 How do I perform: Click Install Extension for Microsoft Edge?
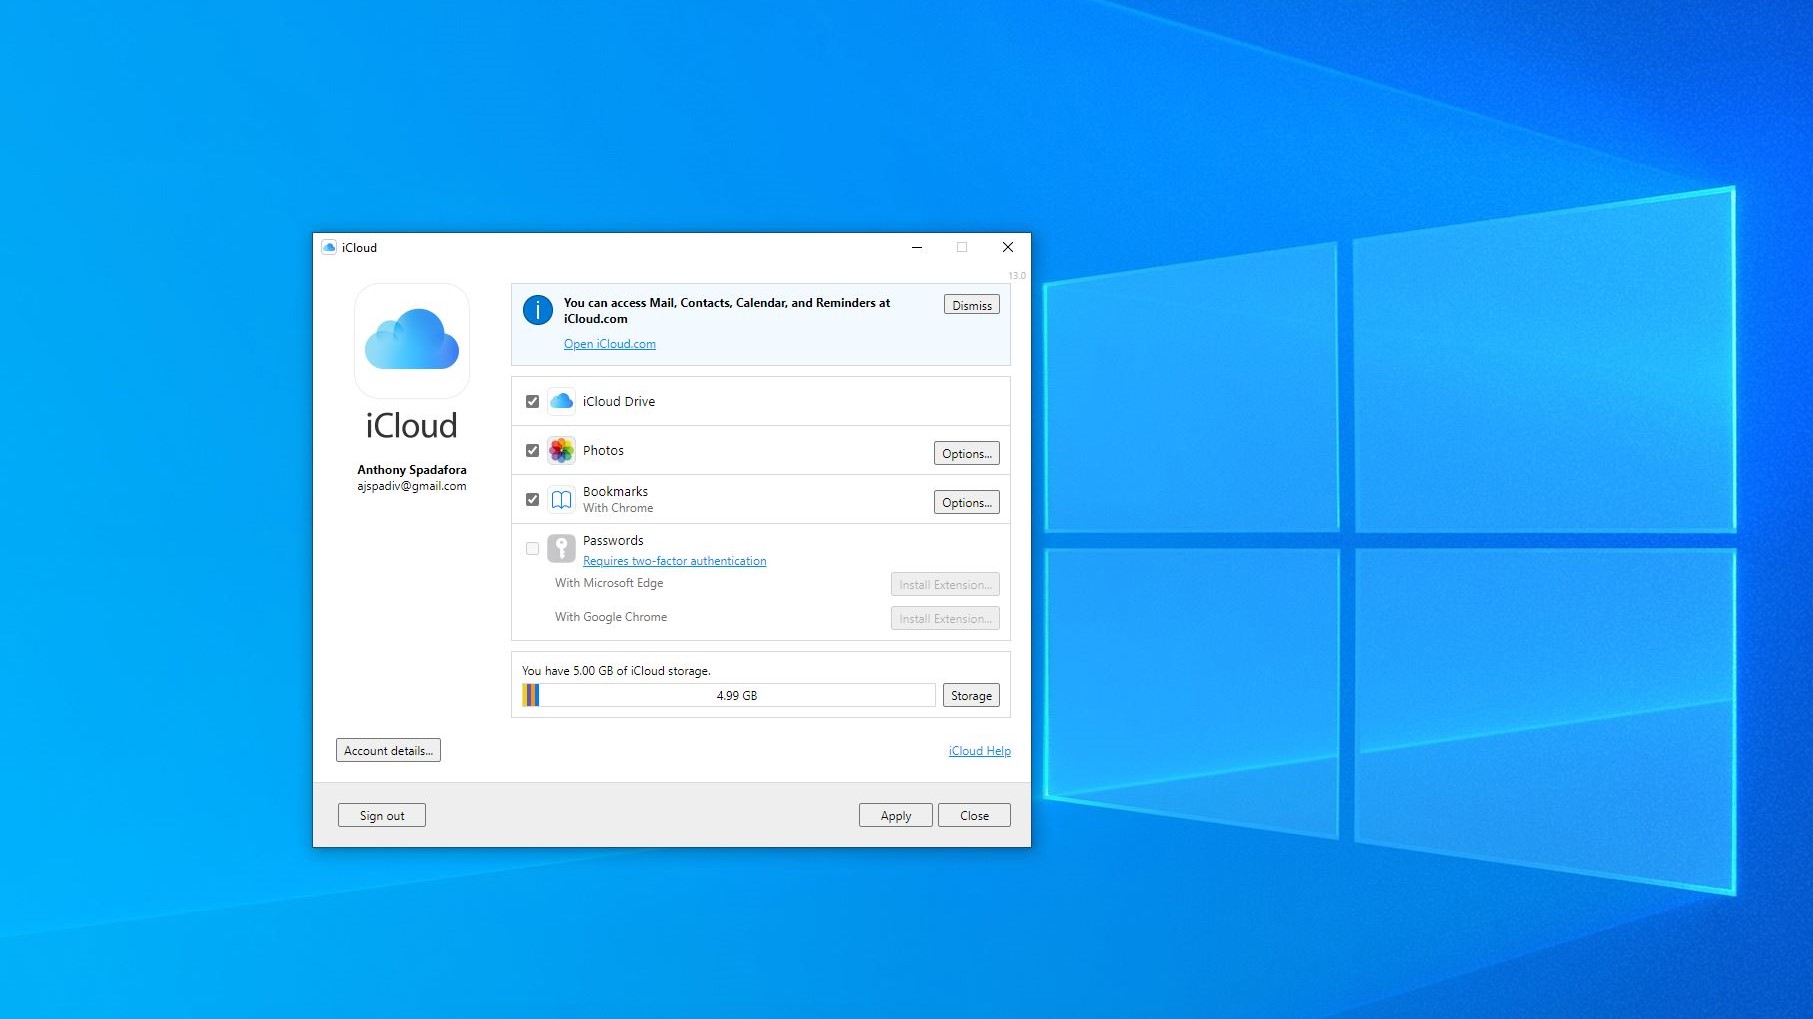click(945, 584)
